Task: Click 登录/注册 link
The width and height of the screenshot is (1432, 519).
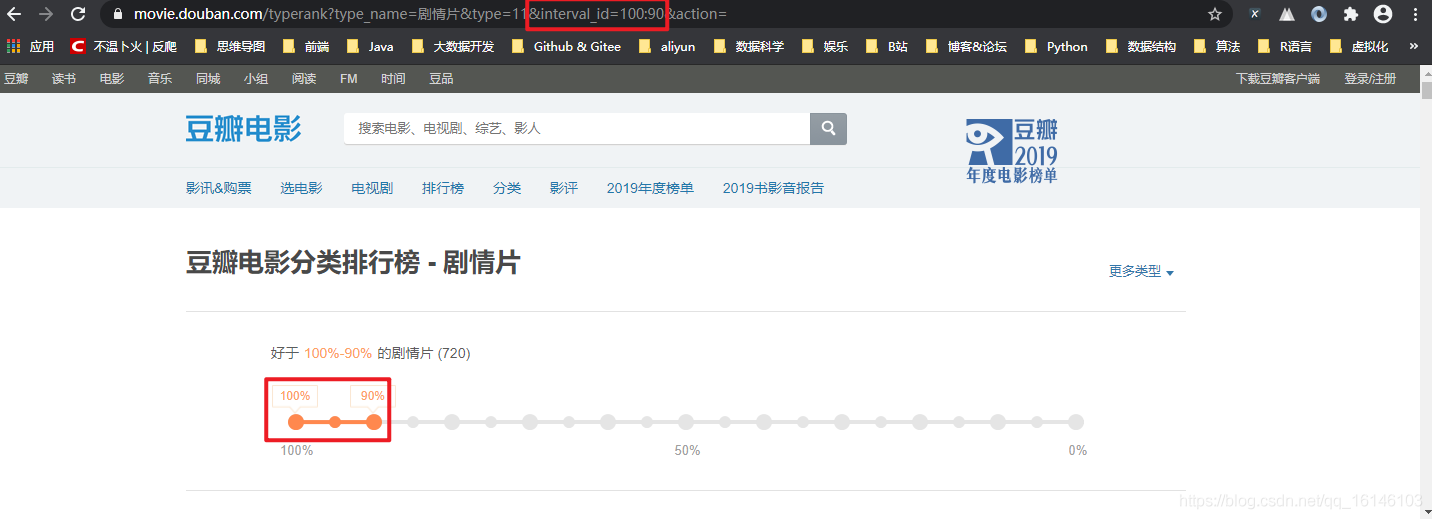Action: (x=1370, y=78)
